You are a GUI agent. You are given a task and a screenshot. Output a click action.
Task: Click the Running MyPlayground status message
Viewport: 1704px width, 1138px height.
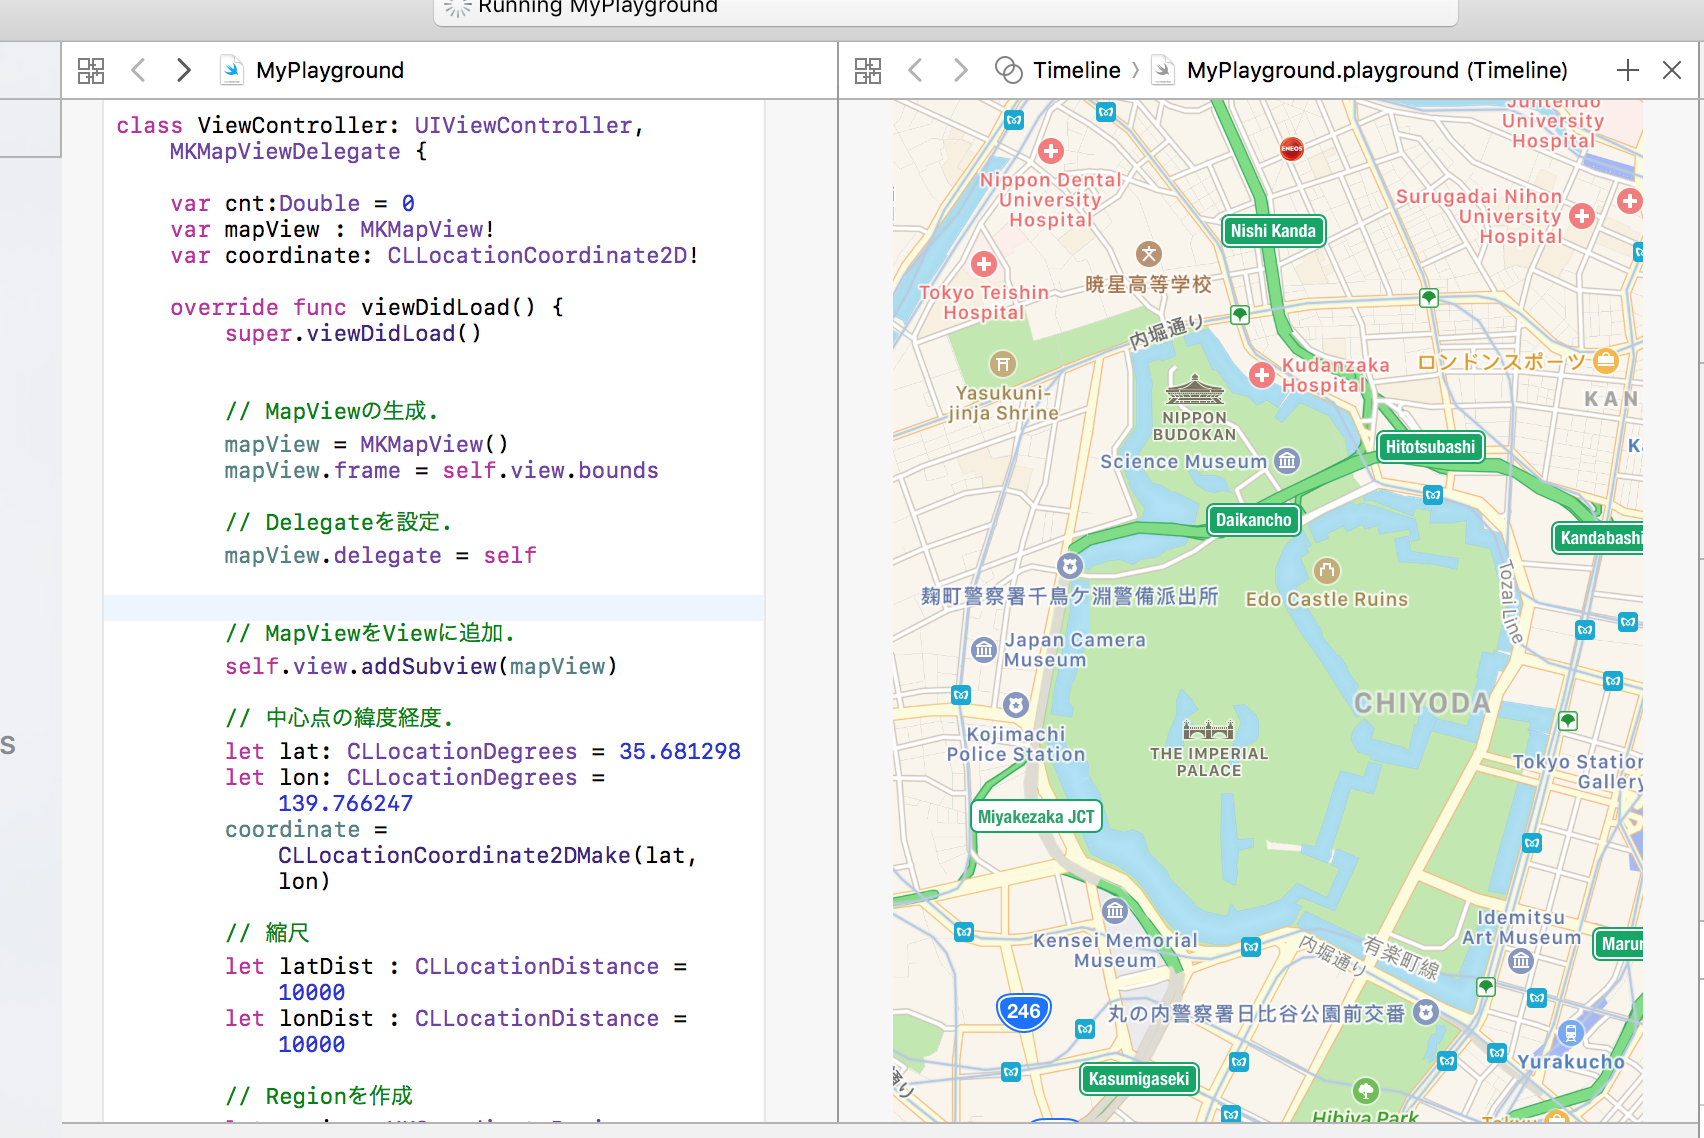pos(598,8)
